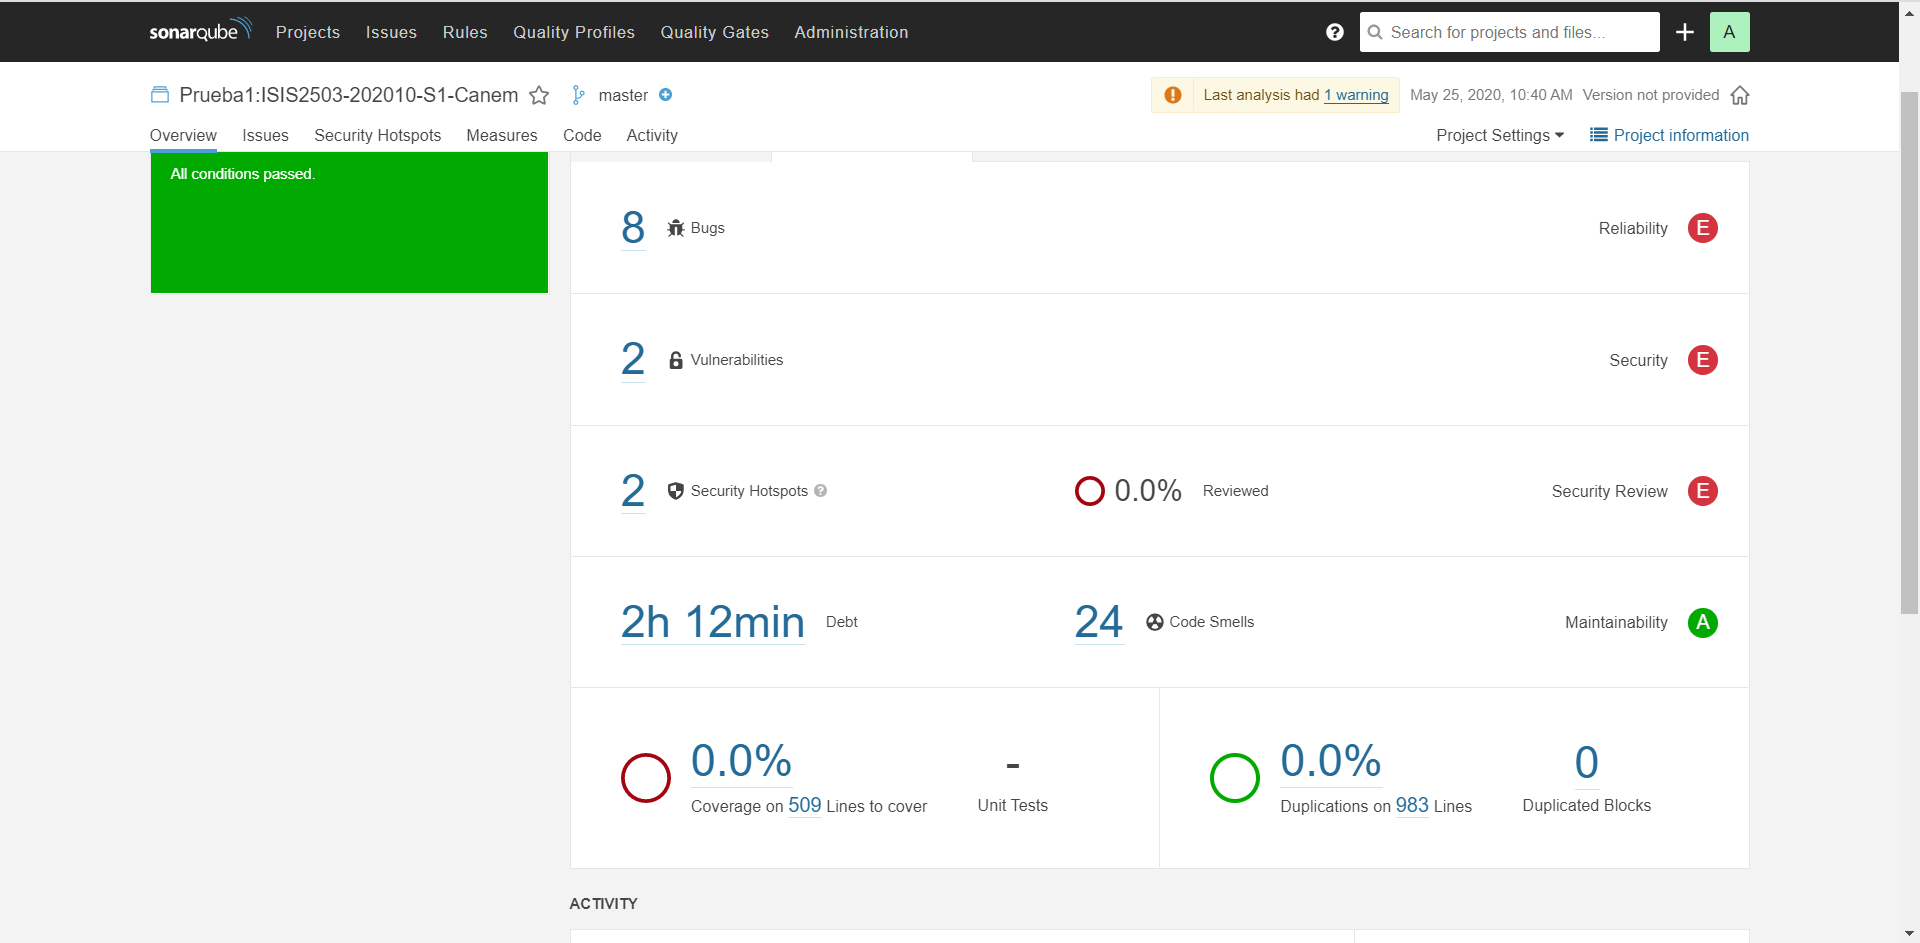Screen dimensions: 1920x943
Task: Click the 2 security hotspots count link
Action: pos(633,491)
